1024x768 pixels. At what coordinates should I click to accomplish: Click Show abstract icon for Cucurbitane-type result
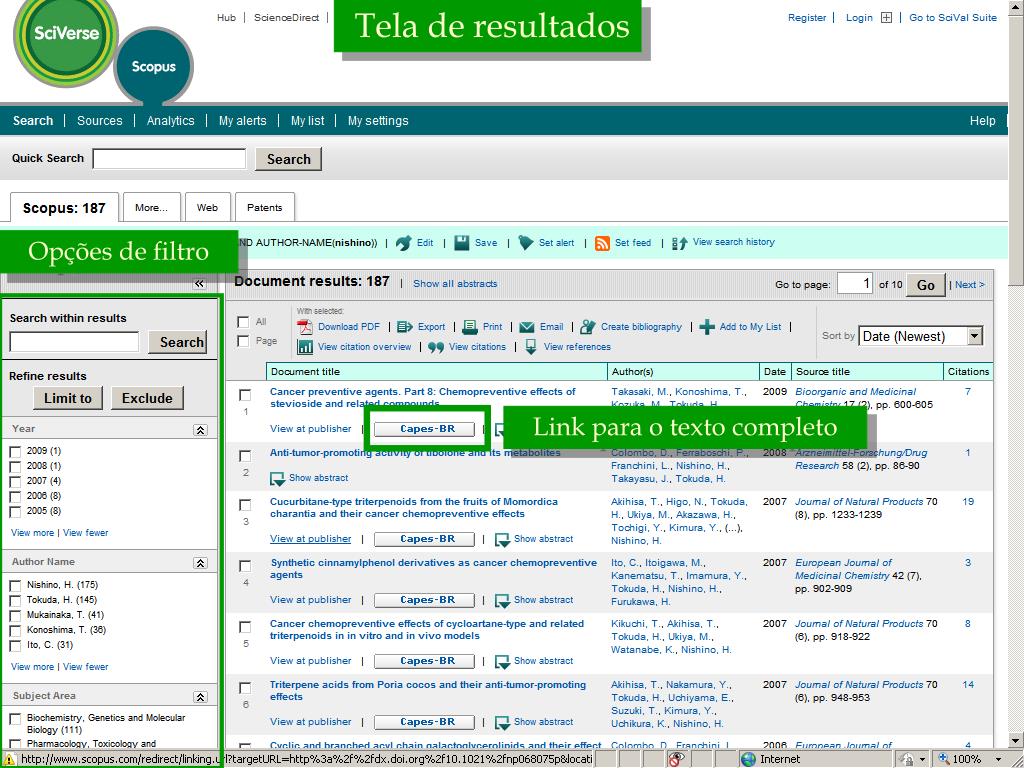tap(502, 539)
